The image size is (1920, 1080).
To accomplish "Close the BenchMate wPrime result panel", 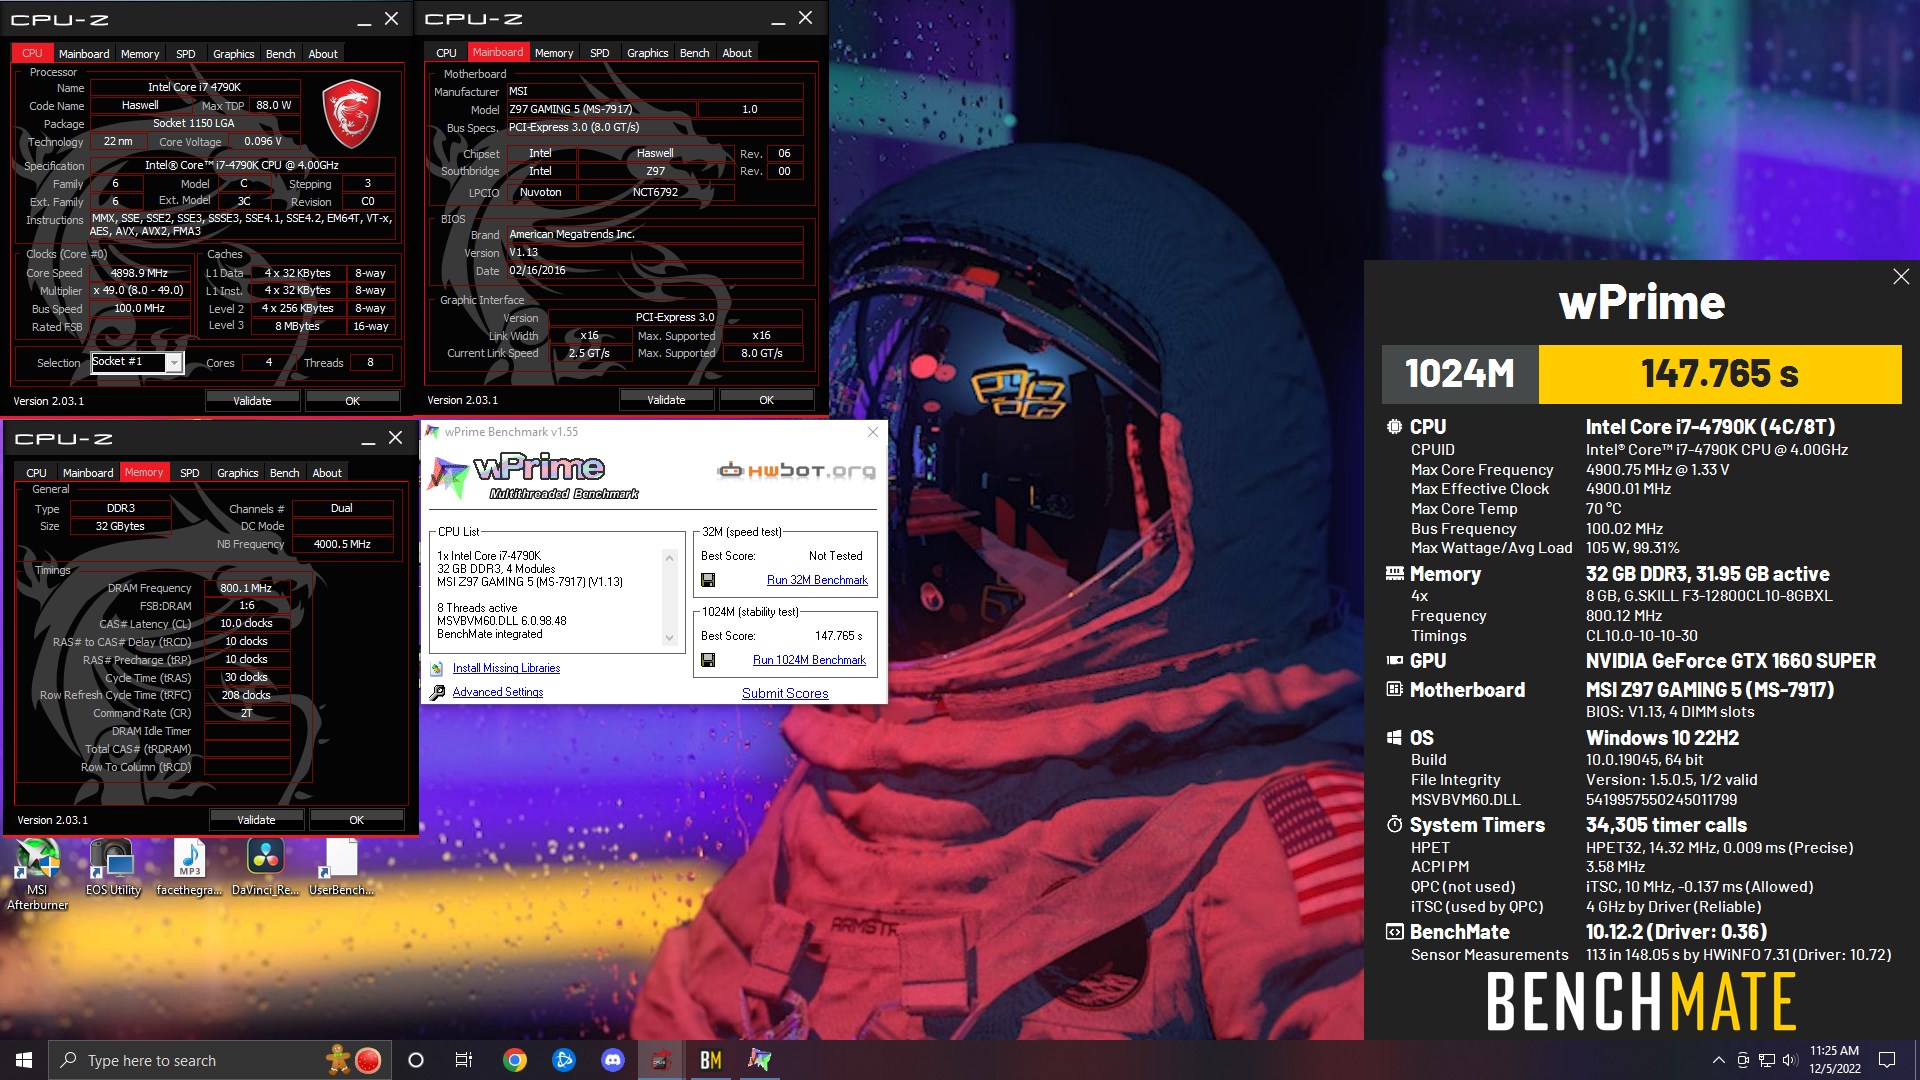I will pos(1901,277).
